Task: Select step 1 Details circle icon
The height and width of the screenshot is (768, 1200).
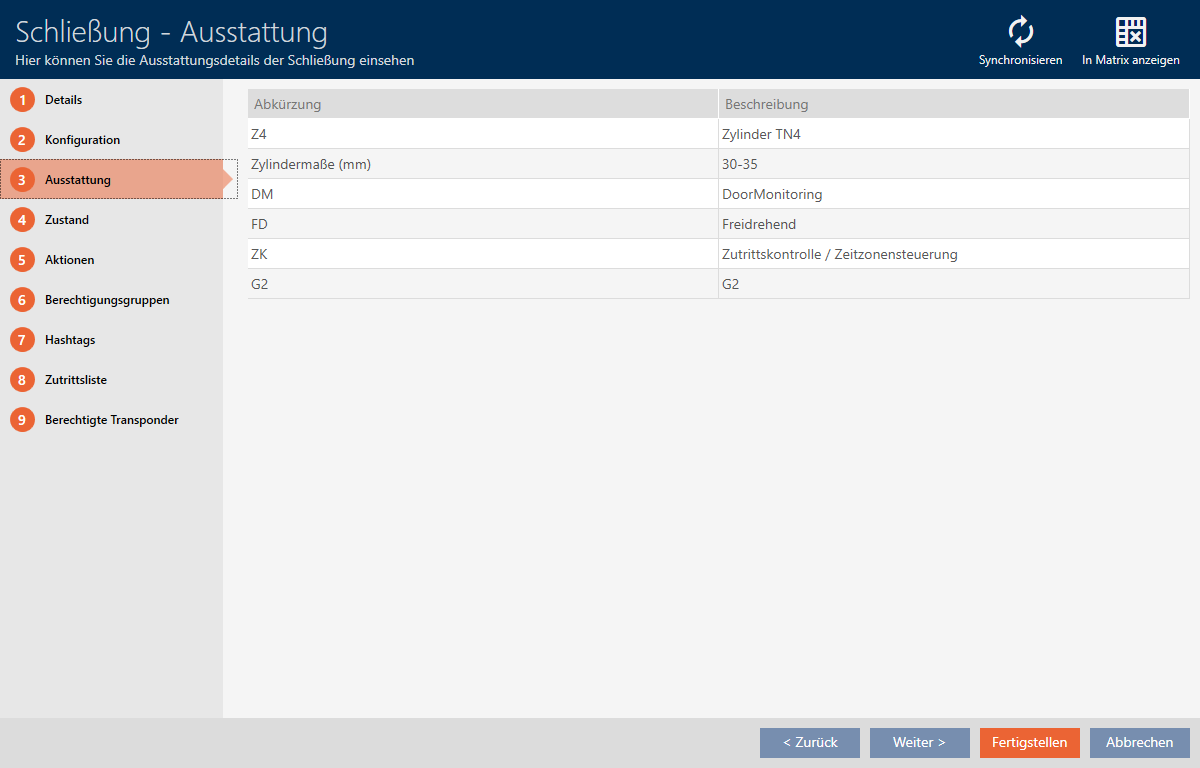Action: point(22,100)
